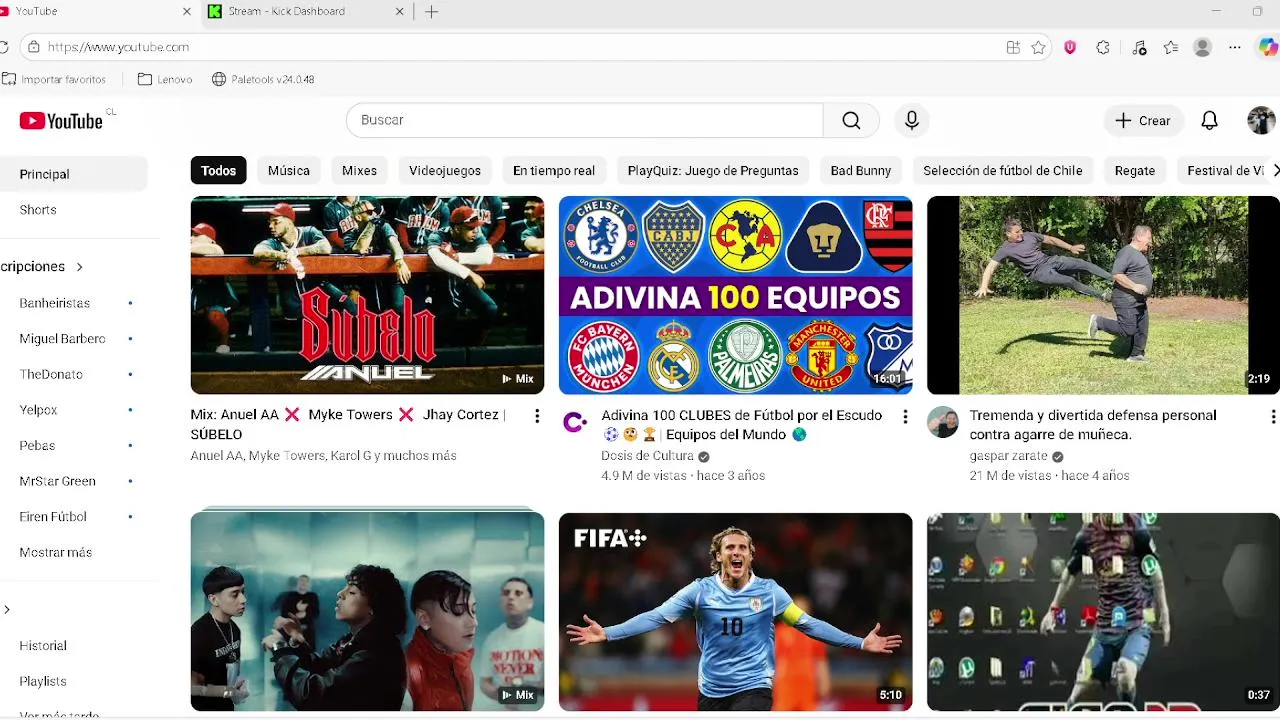Screen dimensions: 1280x720
Task: Click the Crear button
Action: tap(1144, 120)
